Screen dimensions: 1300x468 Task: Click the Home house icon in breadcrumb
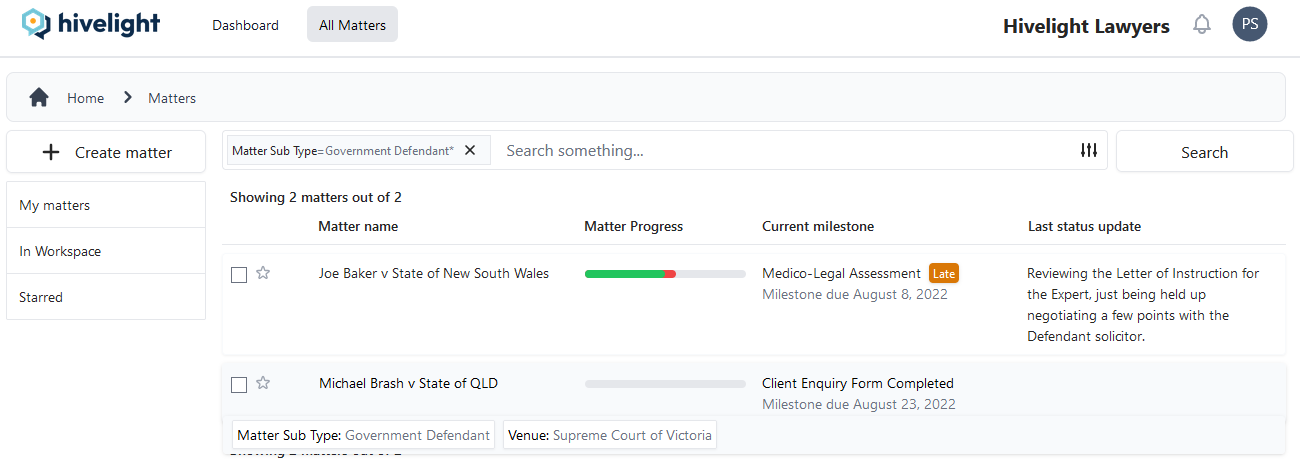tap(39, 98)
